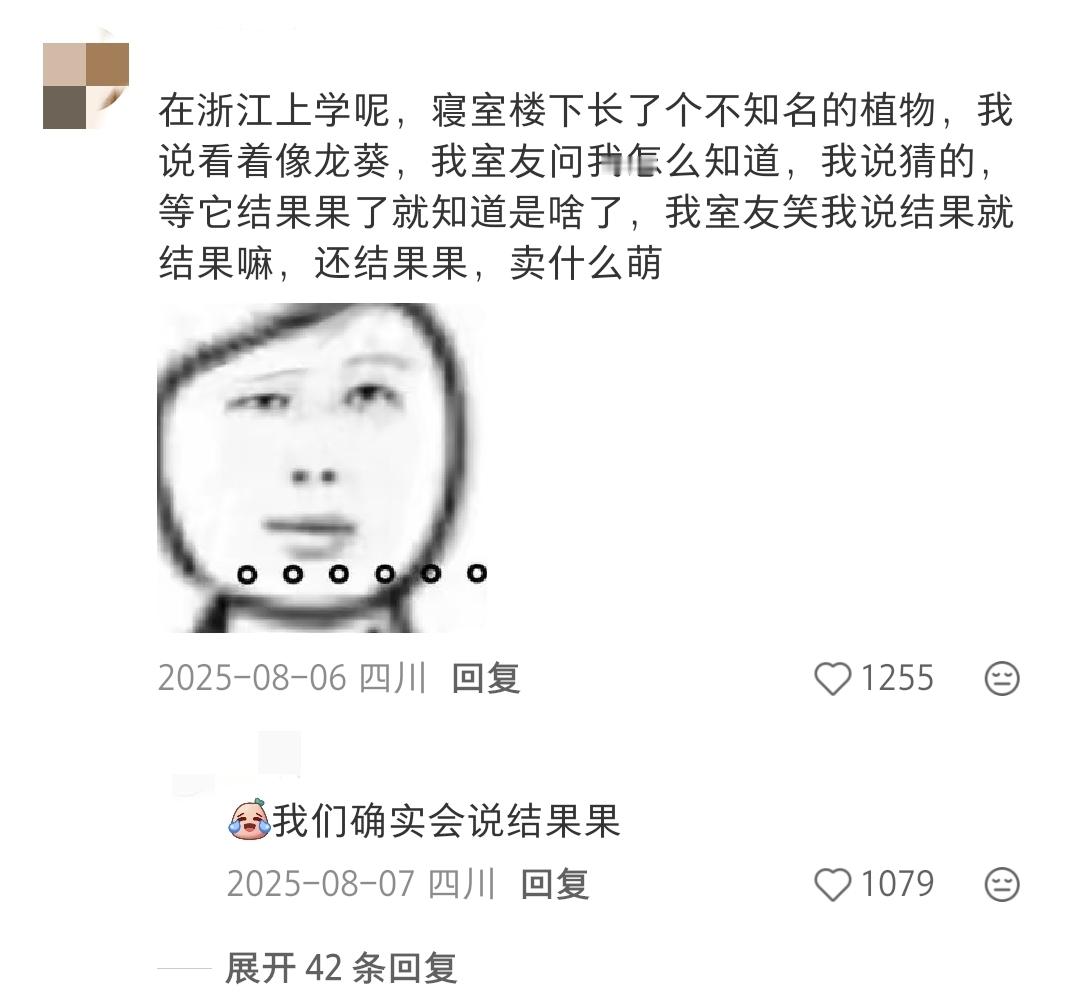Tap the 2025-08-07 date stamp
The image size is (1080, 1006).
point(320,884)
